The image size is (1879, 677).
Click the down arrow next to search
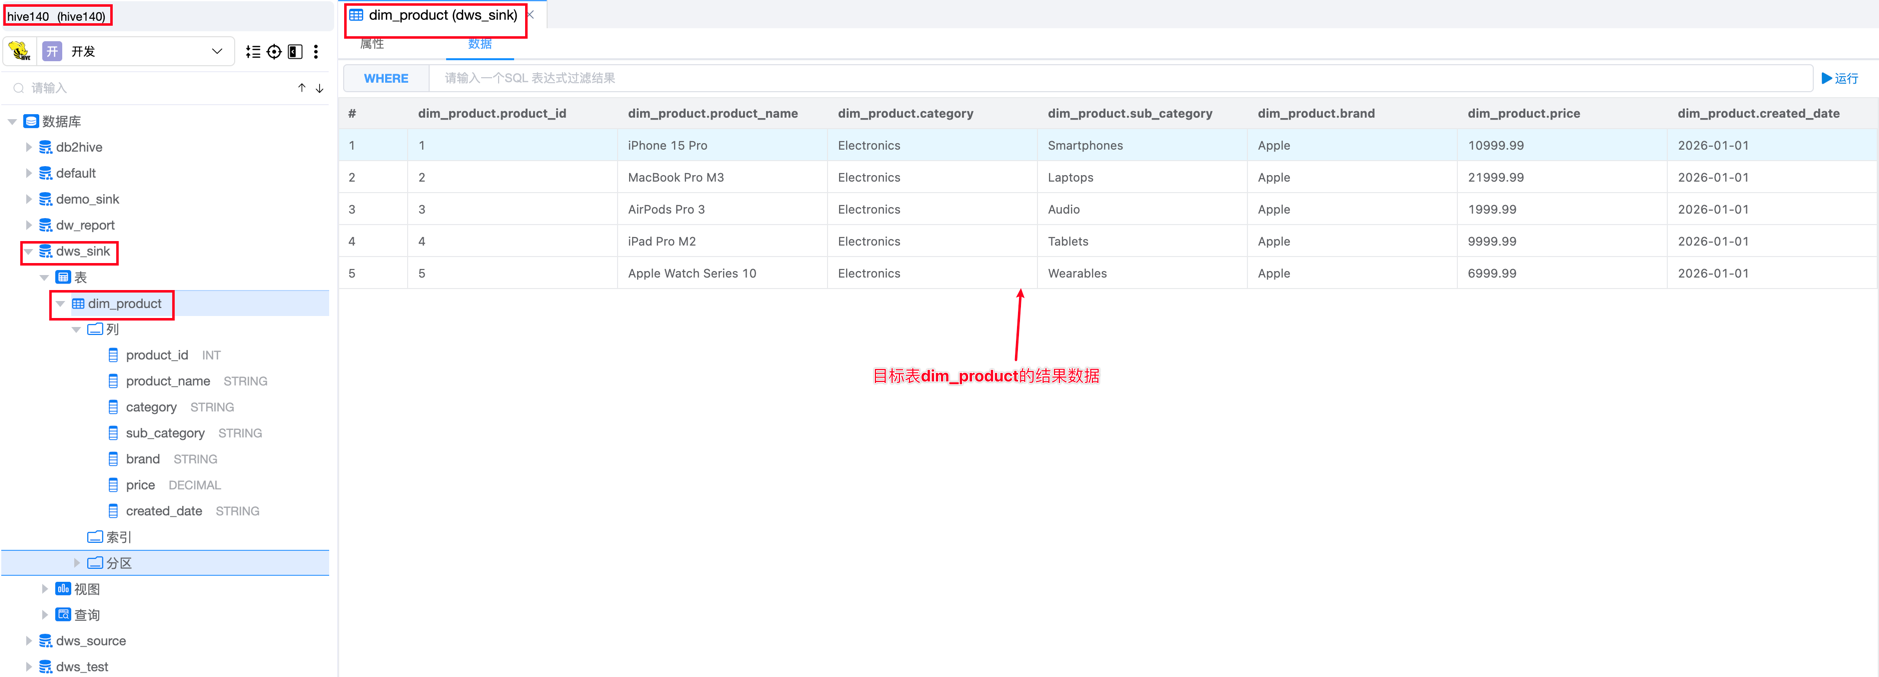click(320, 88)
